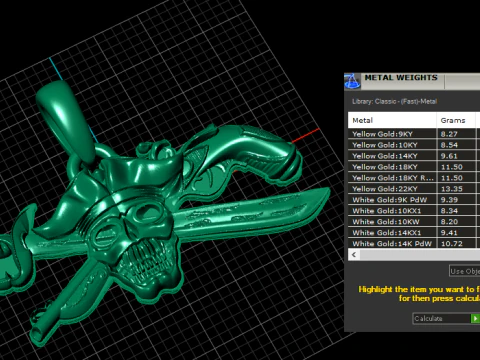This screenshot has width=480, height=360.
Task: Select the Yellow Gold:9KY row
Action: pos(414,134)
